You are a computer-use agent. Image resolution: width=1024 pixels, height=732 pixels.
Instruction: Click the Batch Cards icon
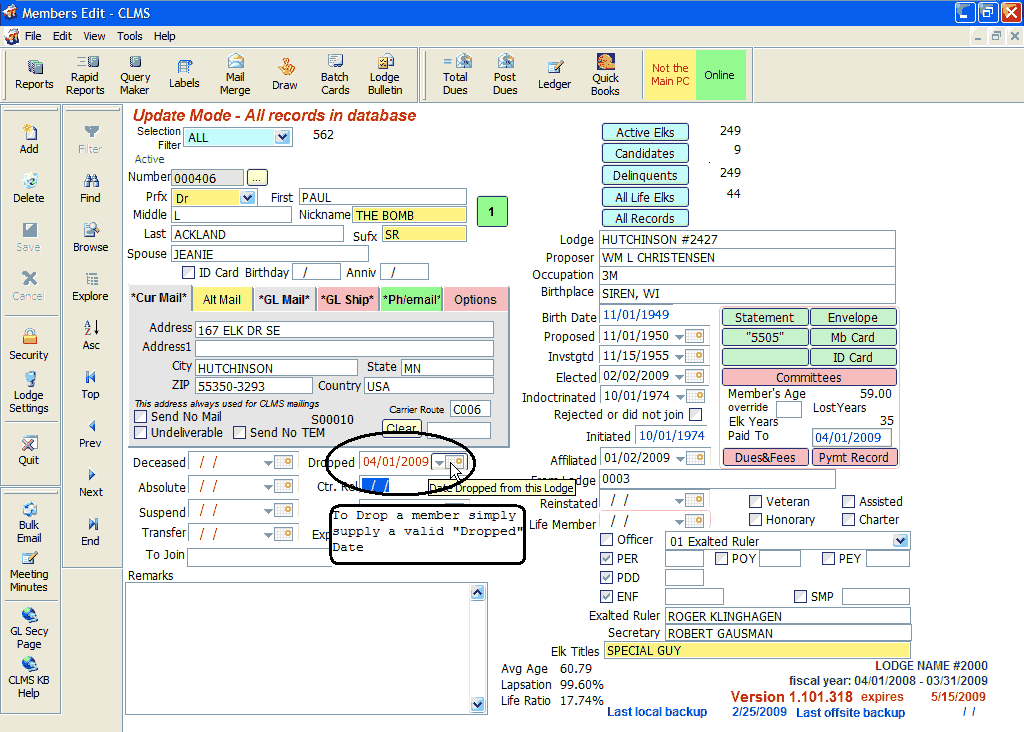click(x=335, y=75)
